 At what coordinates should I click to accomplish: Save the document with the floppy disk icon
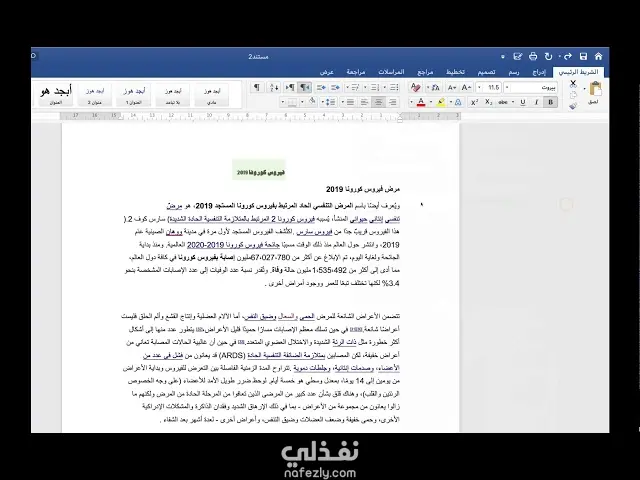[584, 56]
